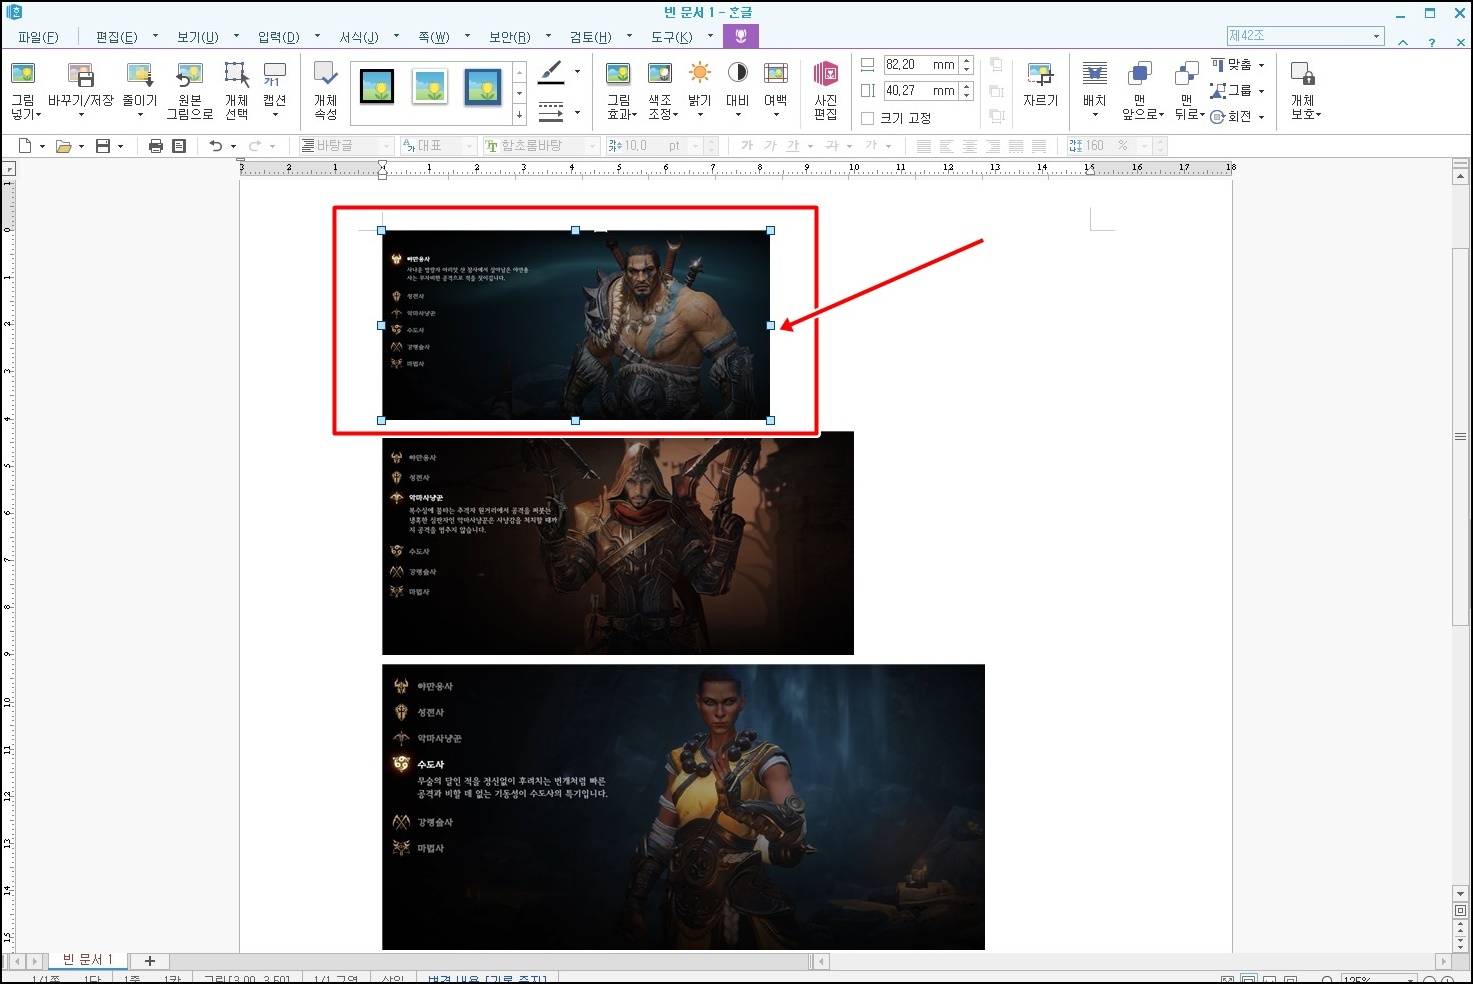Viewport: 1473px width, 984px height.
Task: Open the save icon dropdown arrow
Action: 120,146
